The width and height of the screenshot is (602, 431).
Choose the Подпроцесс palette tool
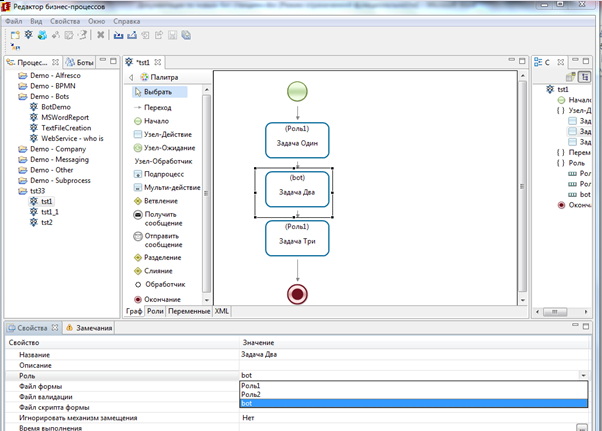[x=165, y=173]
